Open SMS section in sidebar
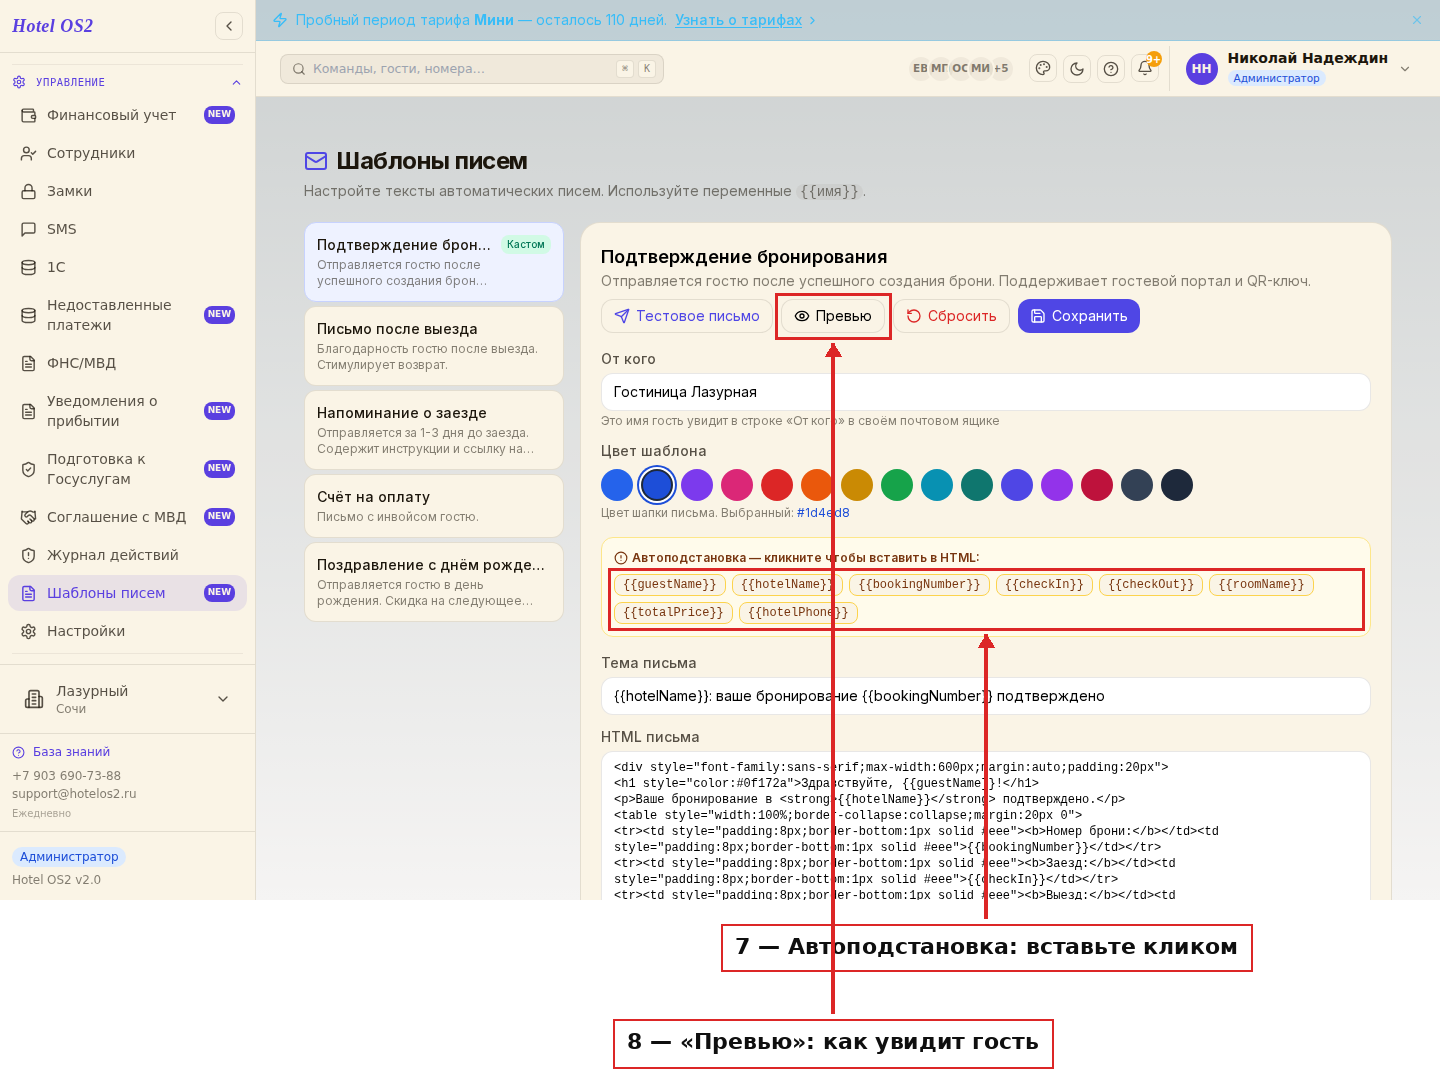Screen dimensions: 1440x1092 pyautogui.click(x=127, y=229)
